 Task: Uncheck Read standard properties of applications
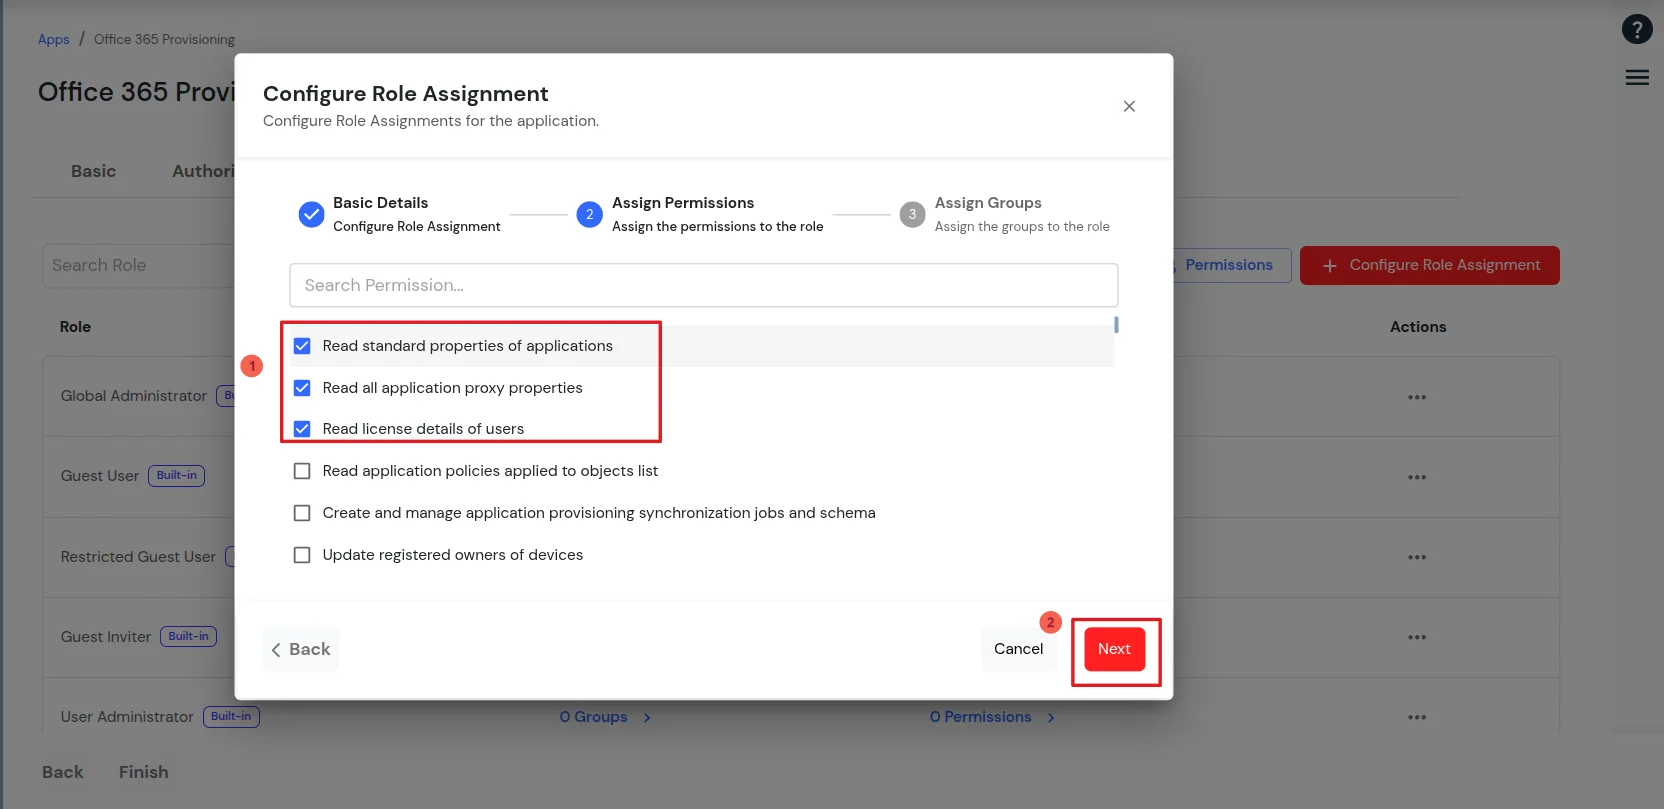(x=302, y=346)
